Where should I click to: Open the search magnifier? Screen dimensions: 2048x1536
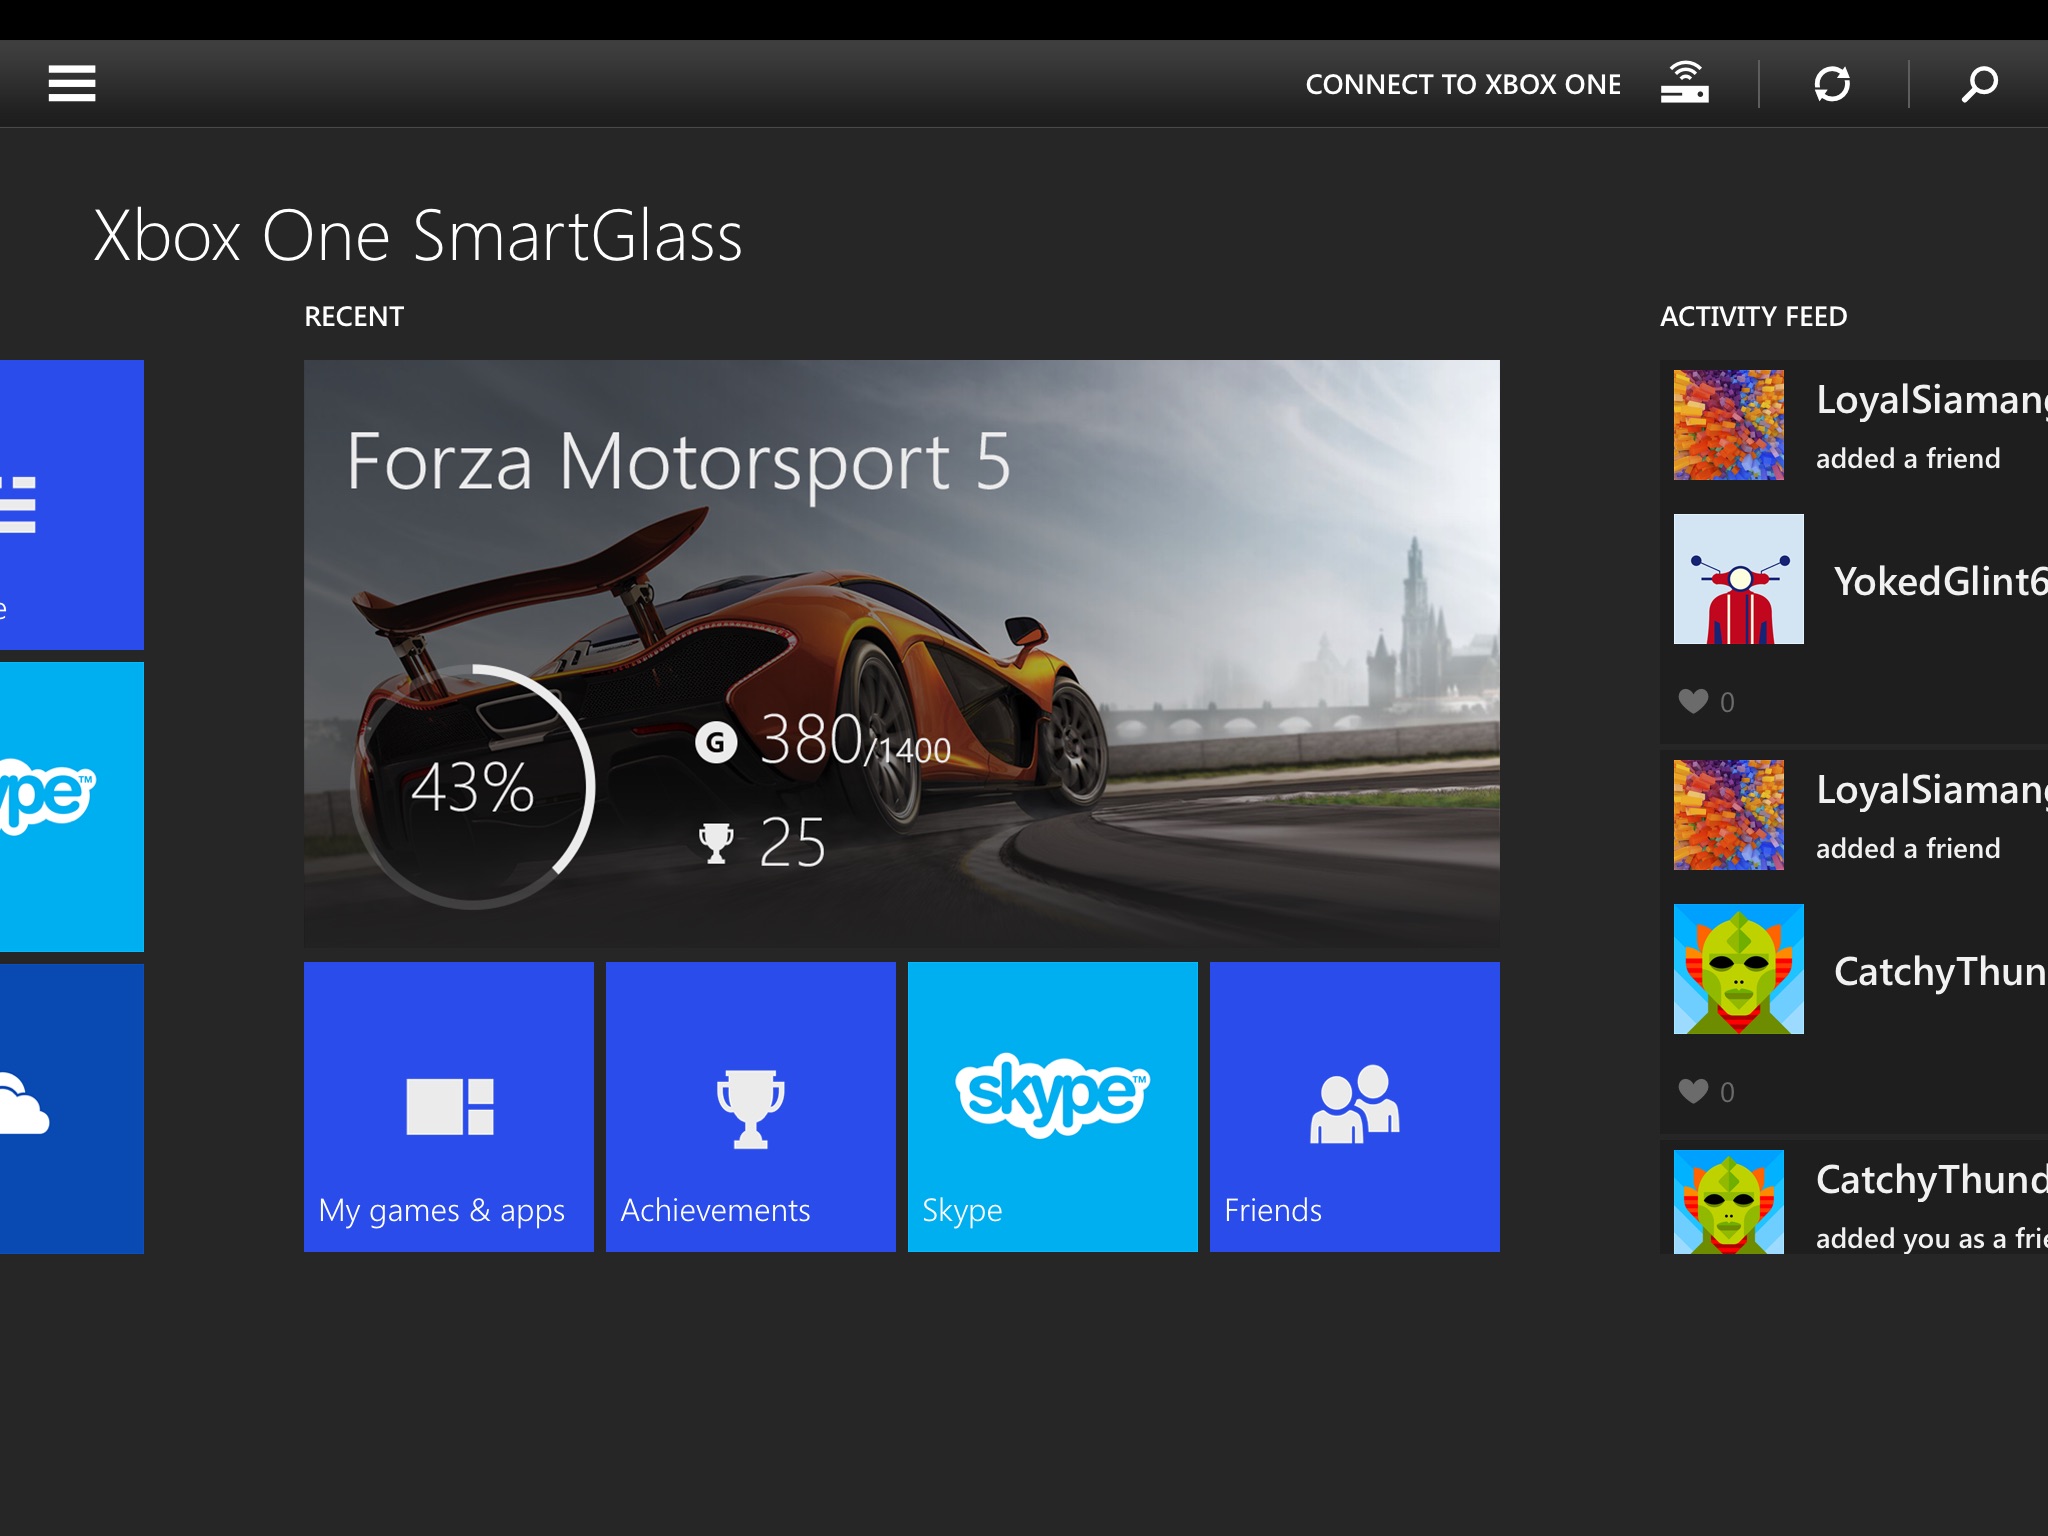point(1979,84)
